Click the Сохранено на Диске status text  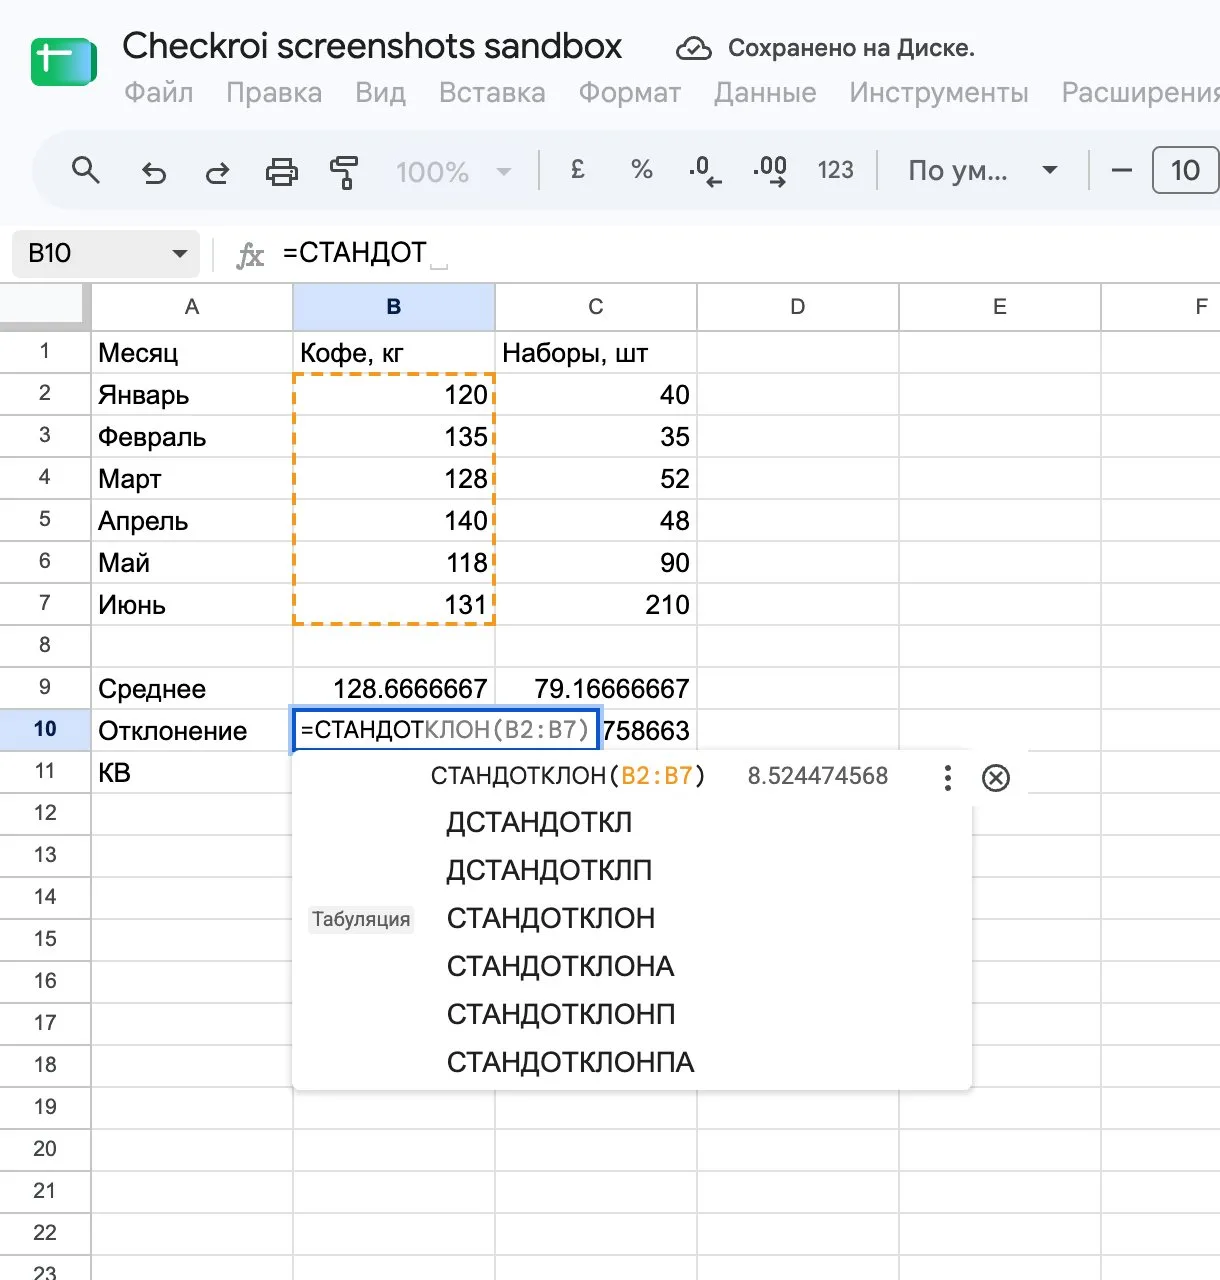pyautogui.click(x=851, y=48)
